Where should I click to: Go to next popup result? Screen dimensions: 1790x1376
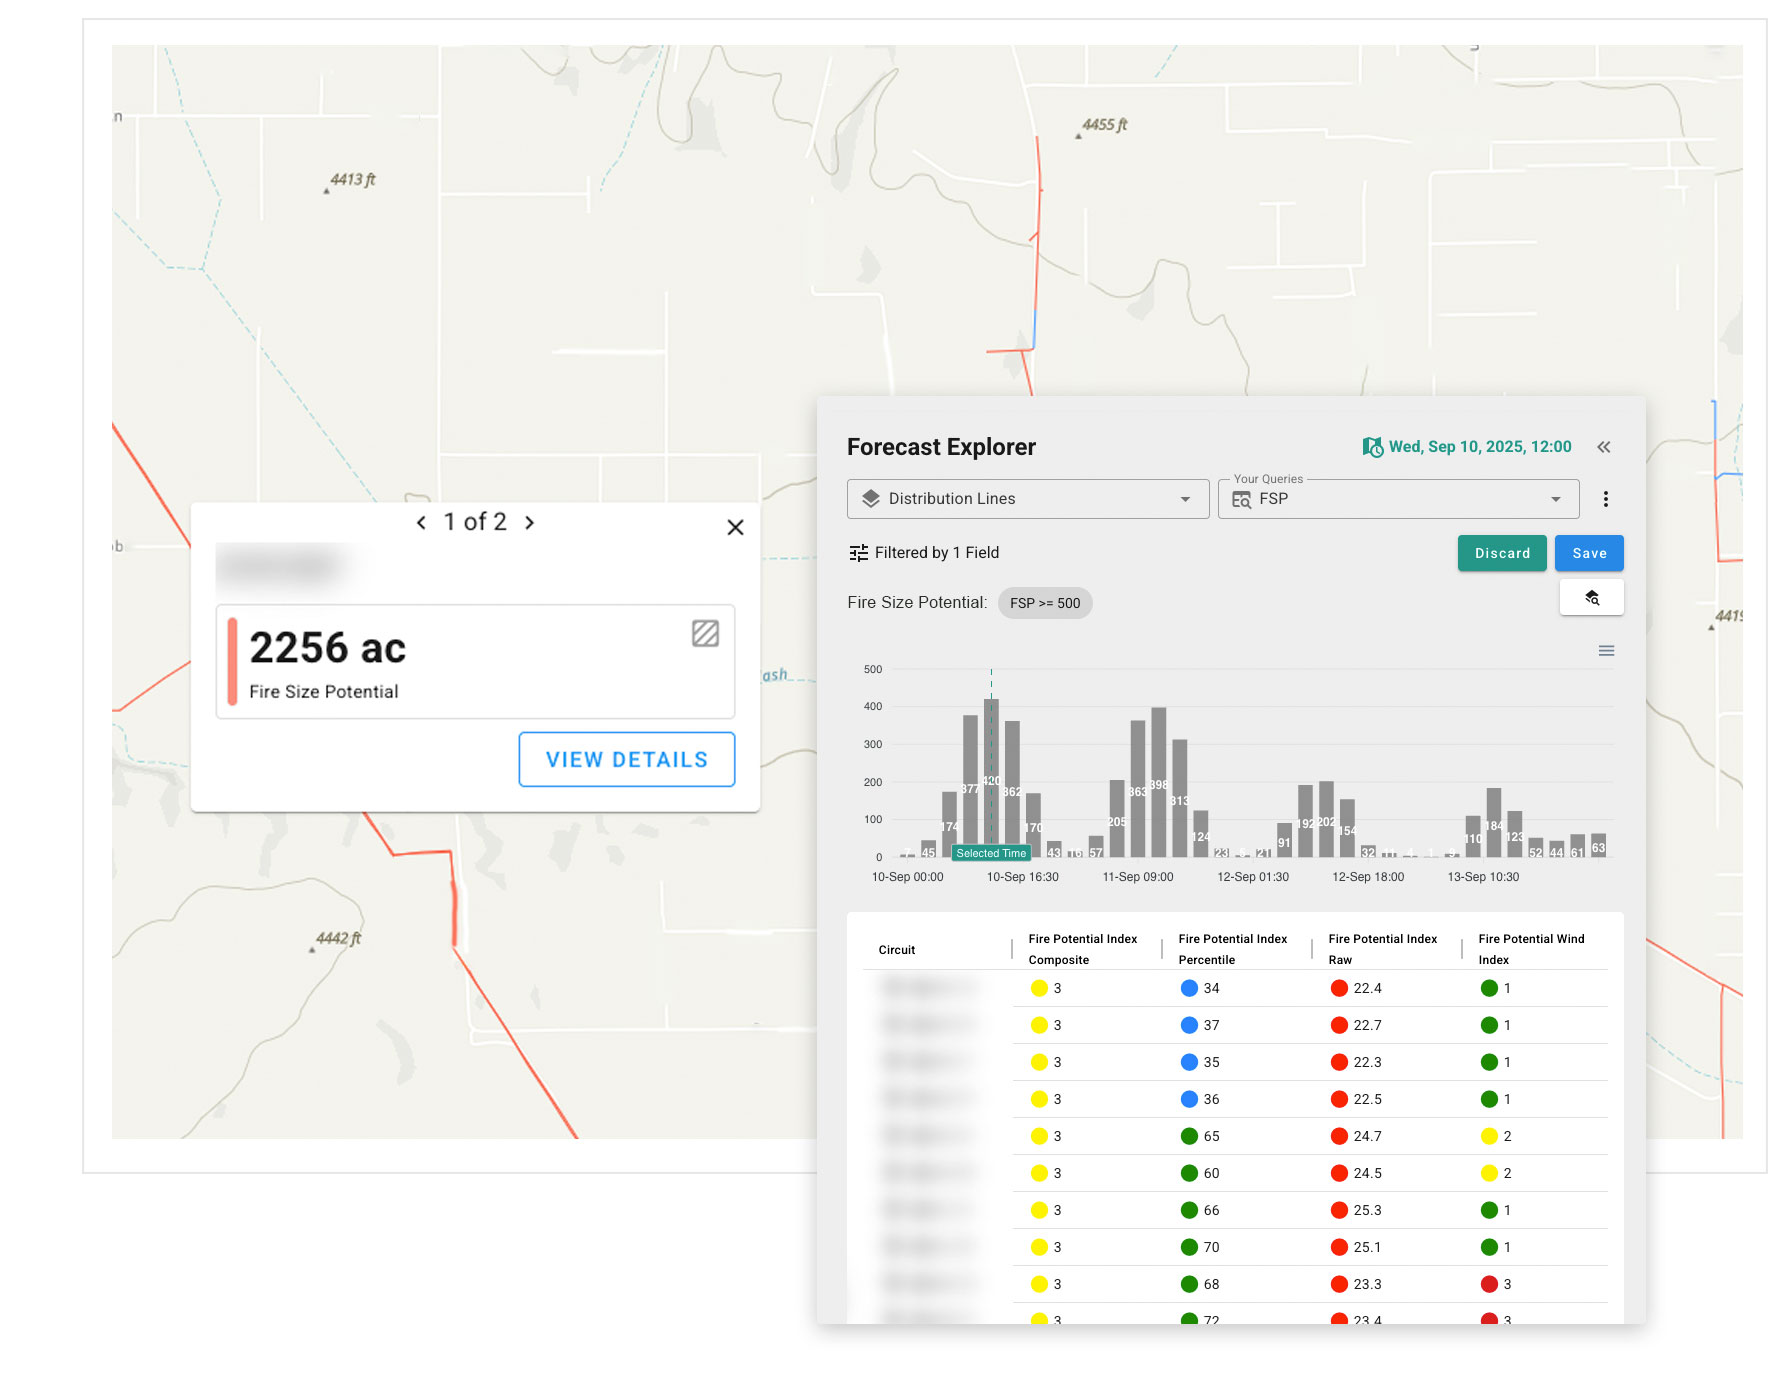click(x=530, y=522)
